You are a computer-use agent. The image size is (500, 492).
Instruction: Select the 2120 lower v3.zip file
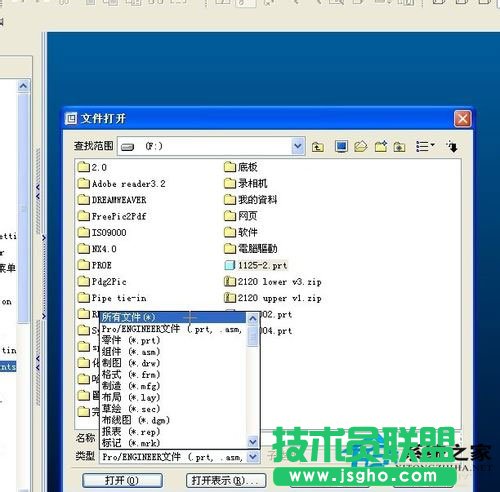coord(273,282)
